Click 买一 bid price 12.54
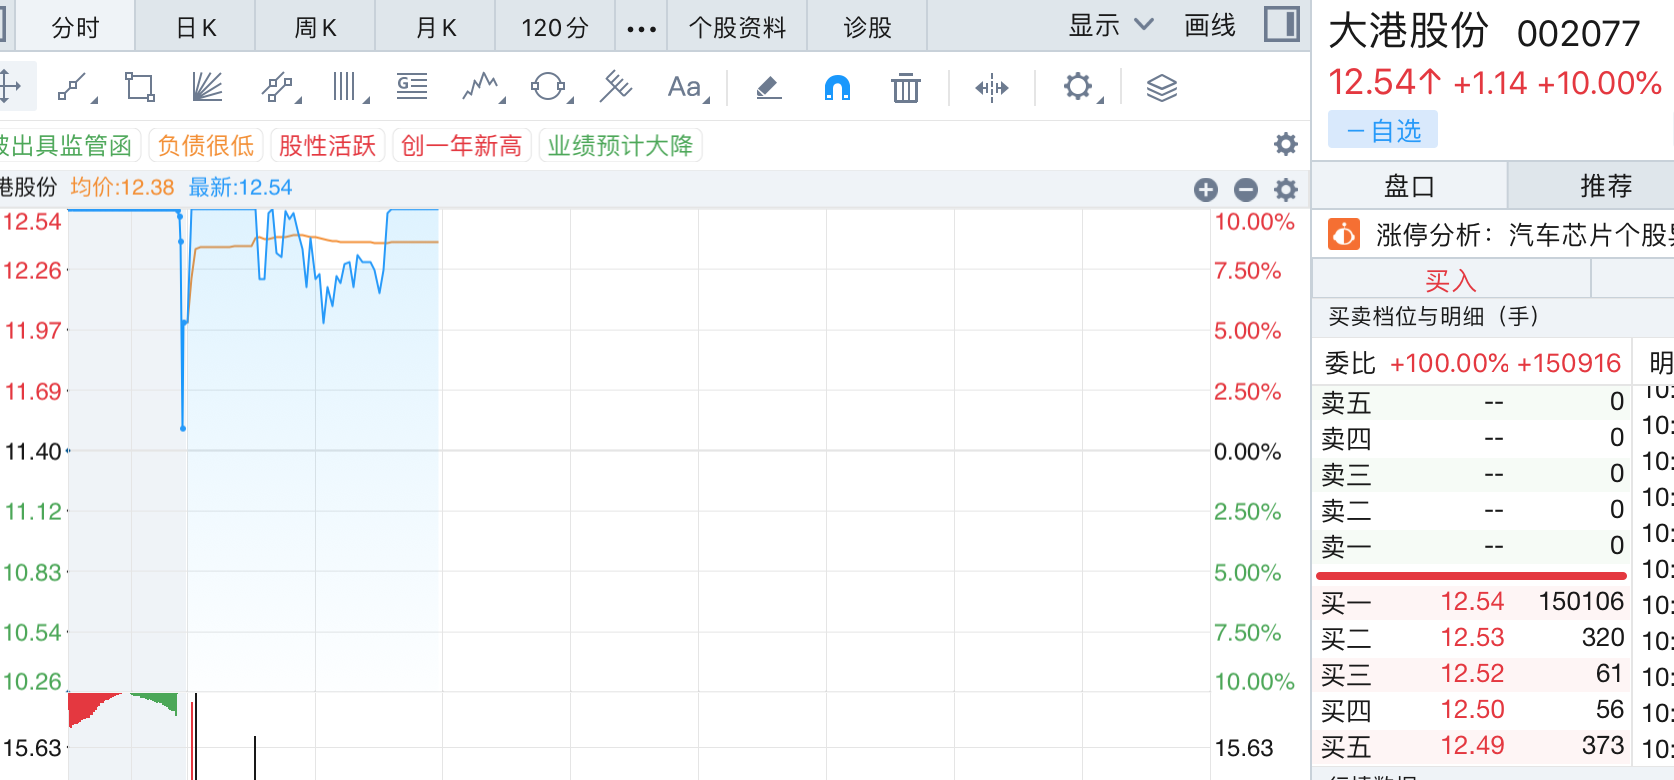The height and width of the screenshot is (780, 1674). (1472, 602)
